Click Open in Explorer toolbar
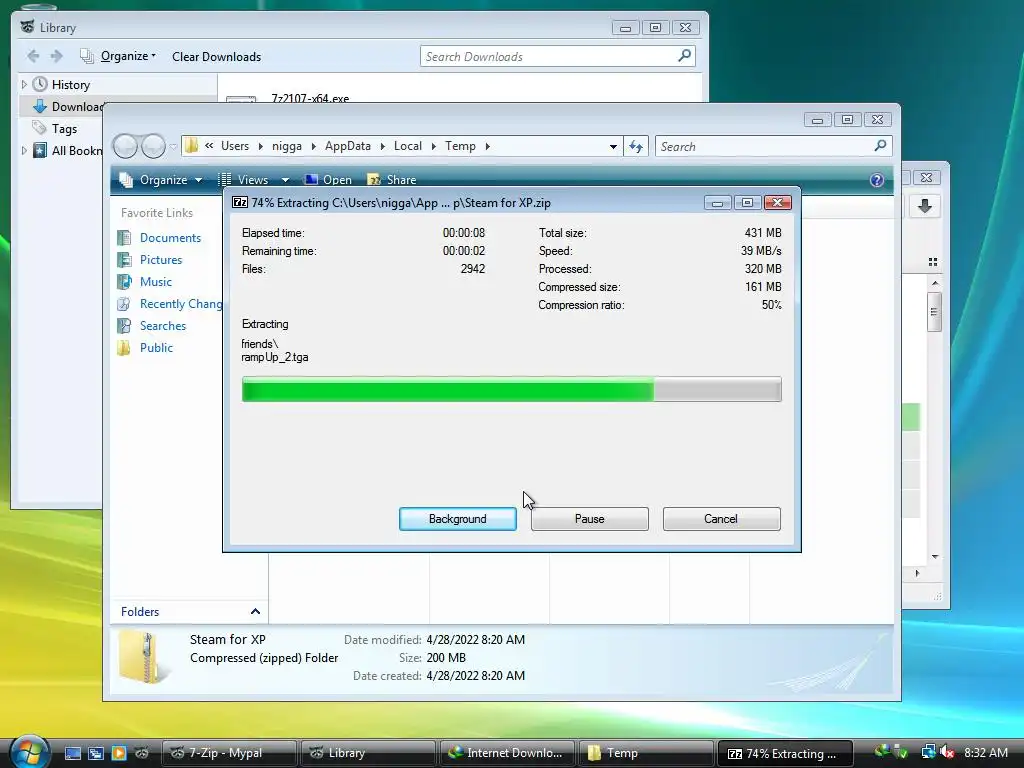This screenshot has height=768, width=1024. pyautogui.click(x=328, y=180)
